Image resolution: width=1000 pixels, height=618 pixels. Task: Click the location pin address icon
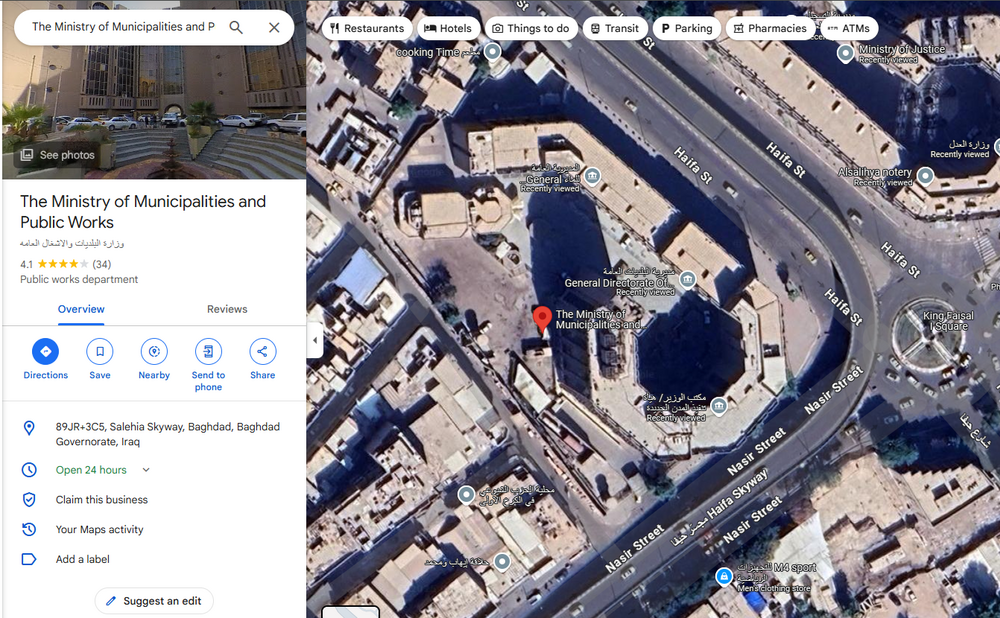pos(29,428)
